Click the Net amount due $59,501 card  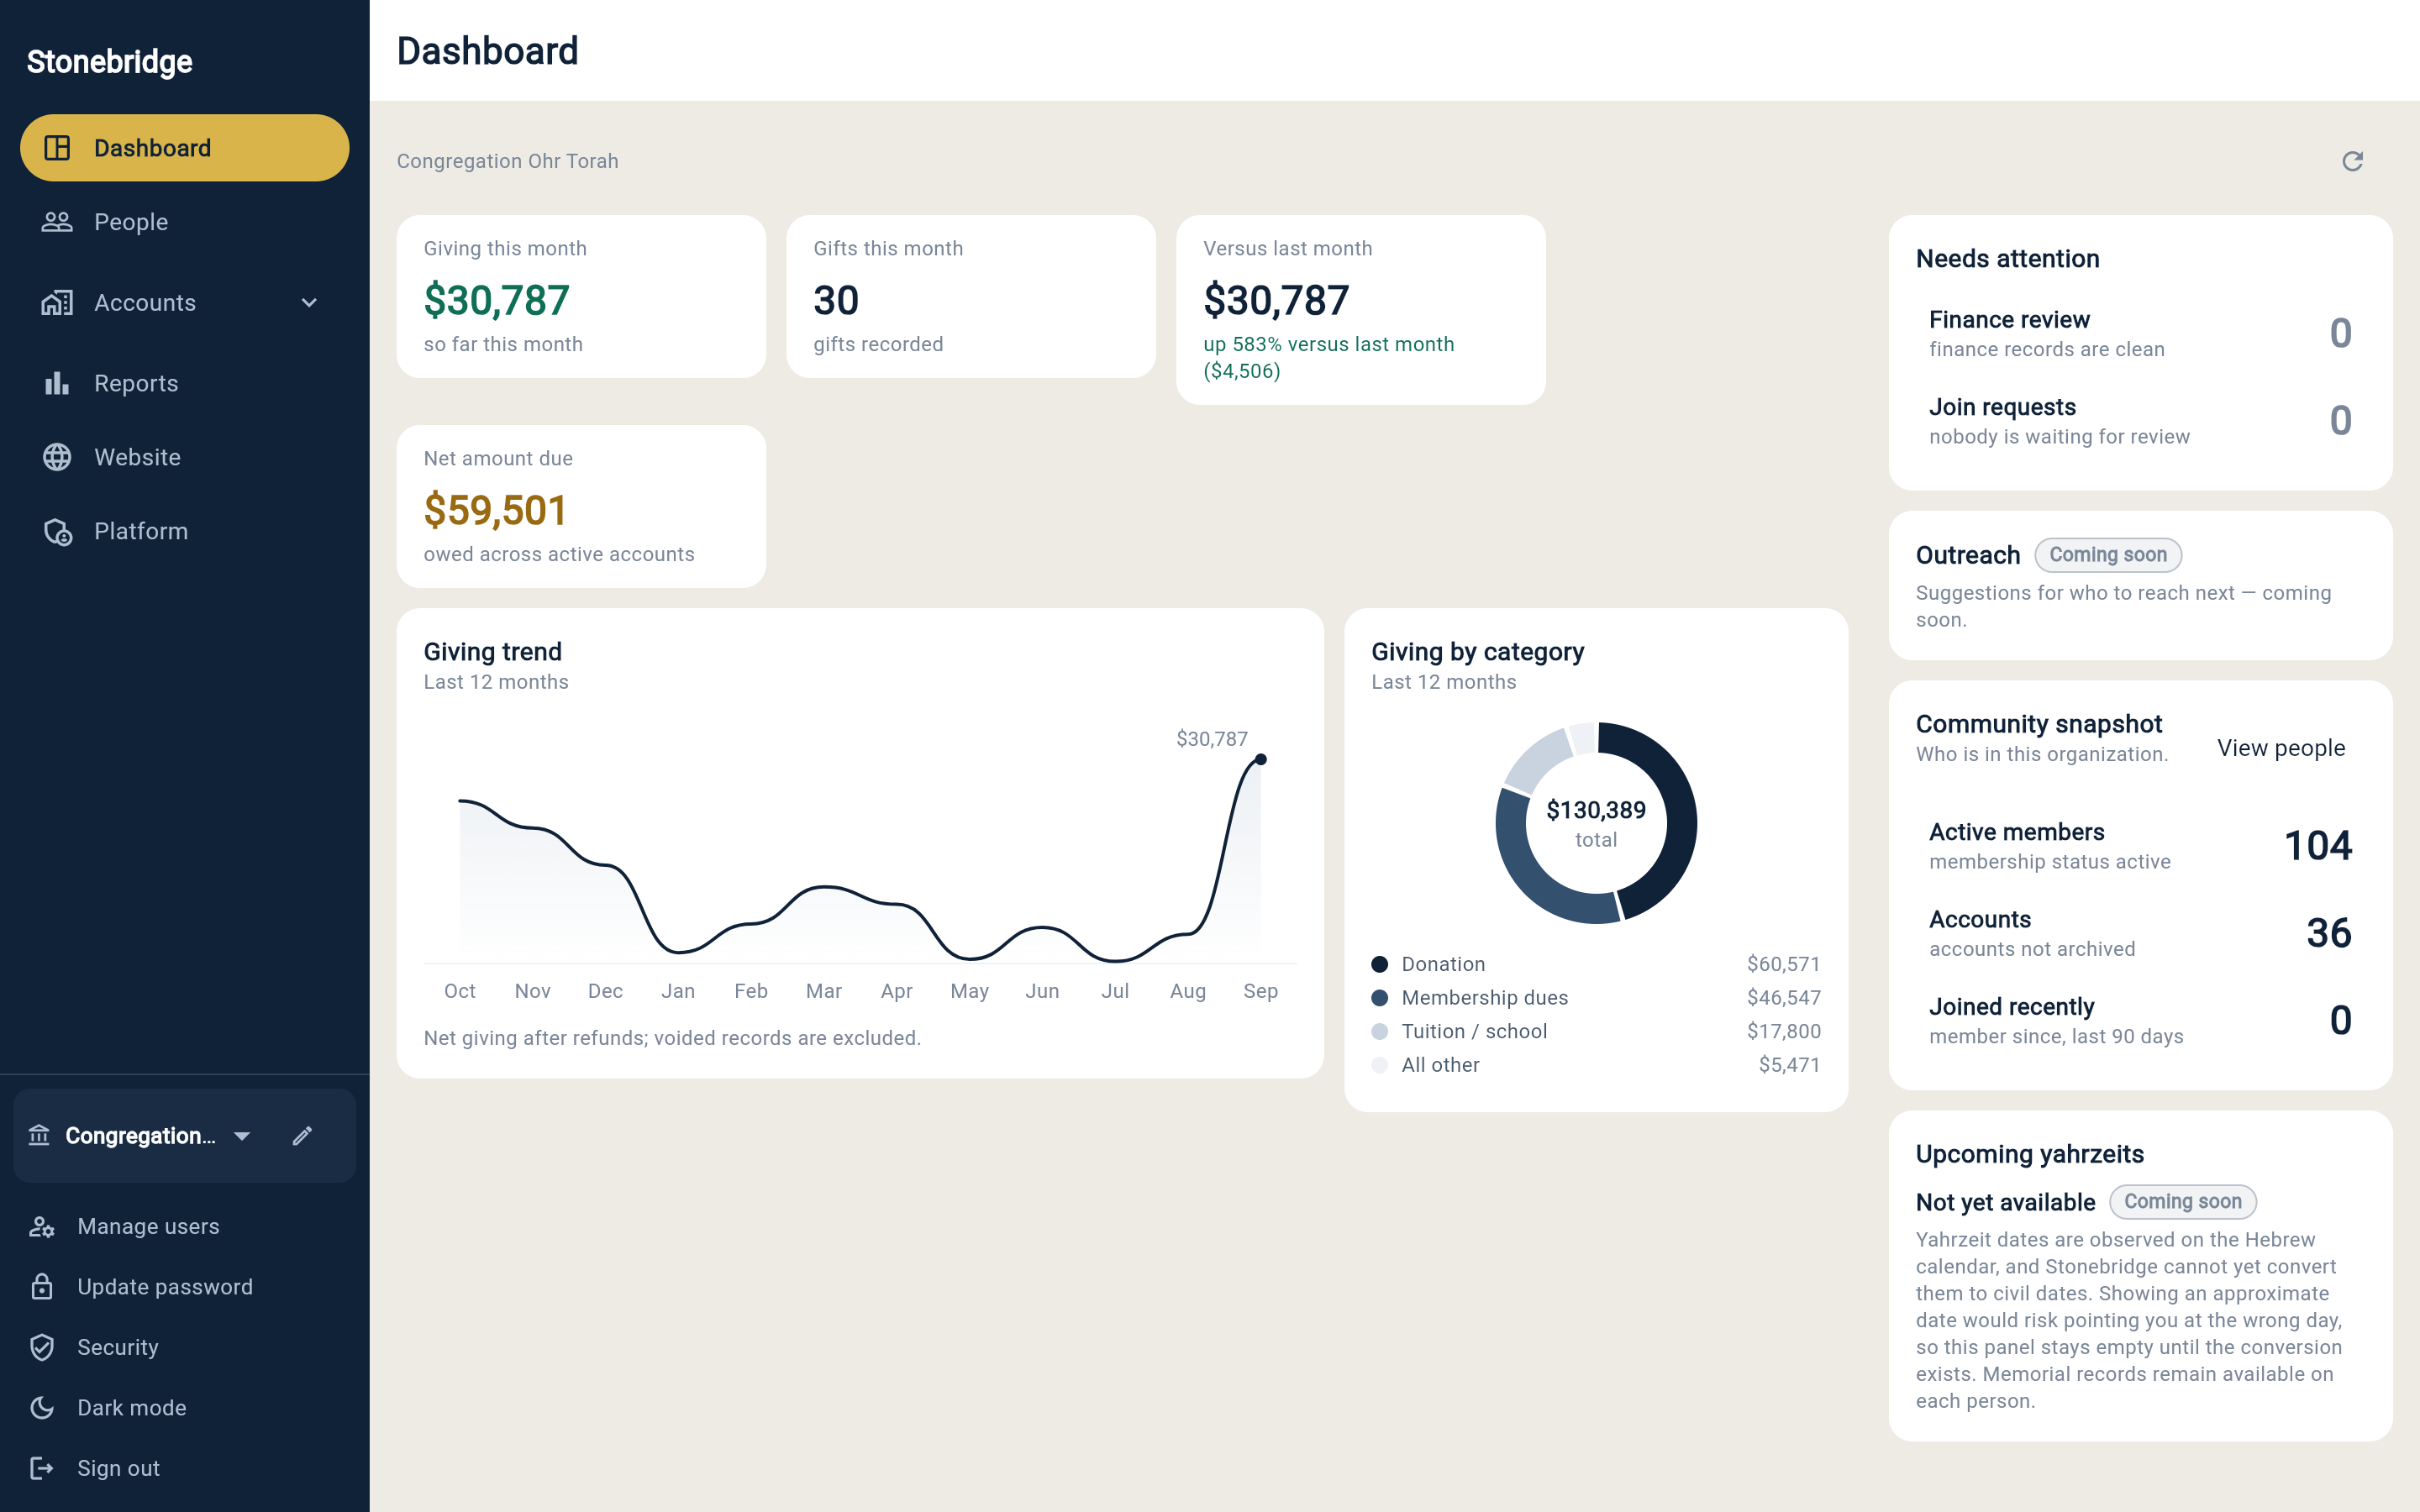pos(581,506)
